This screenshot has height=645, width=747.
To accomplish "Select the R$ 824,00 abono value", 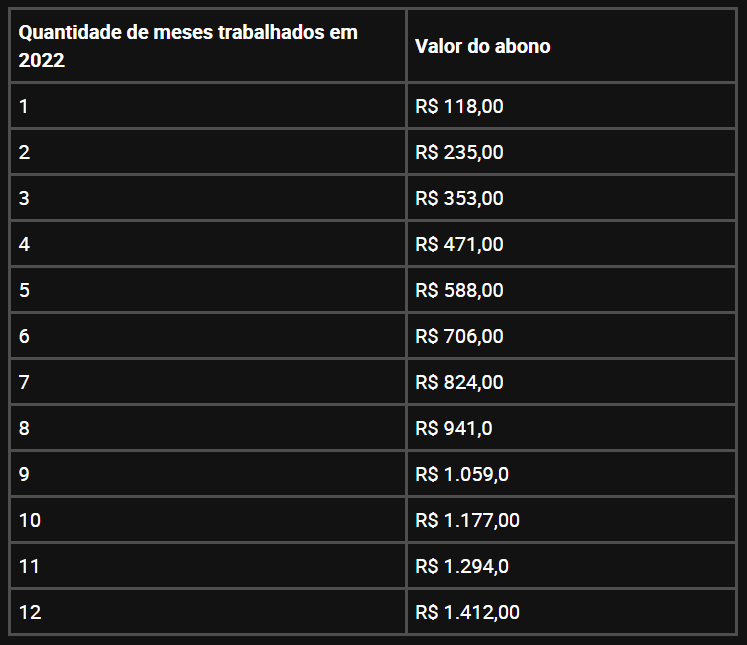I will 459,382.
